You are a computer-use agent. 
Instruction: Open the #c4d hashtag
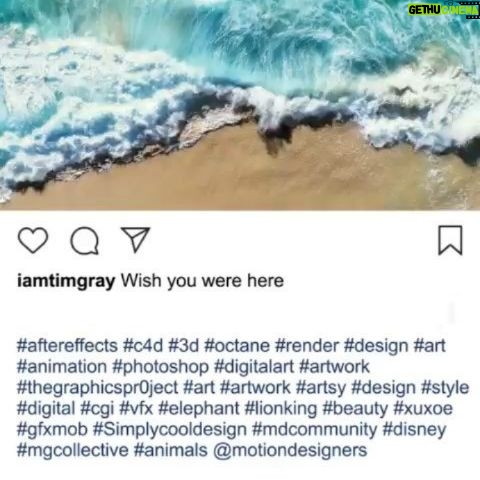pos(143,345)
